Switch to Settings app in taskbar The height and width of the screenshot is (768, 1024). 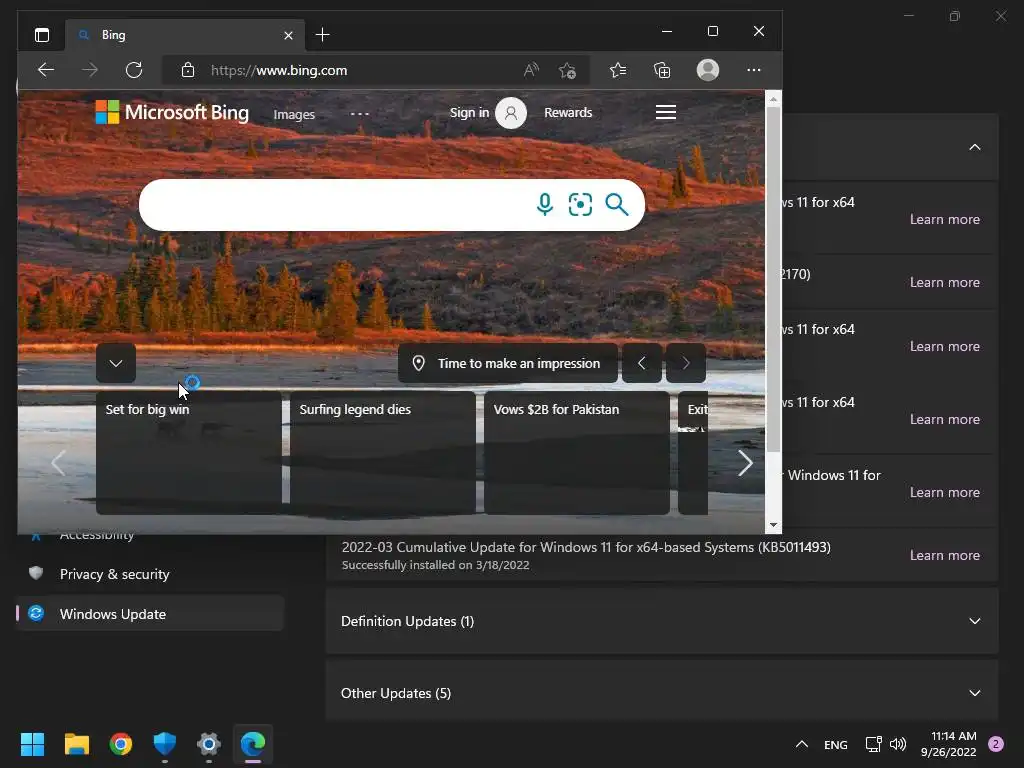click(209, 744)
